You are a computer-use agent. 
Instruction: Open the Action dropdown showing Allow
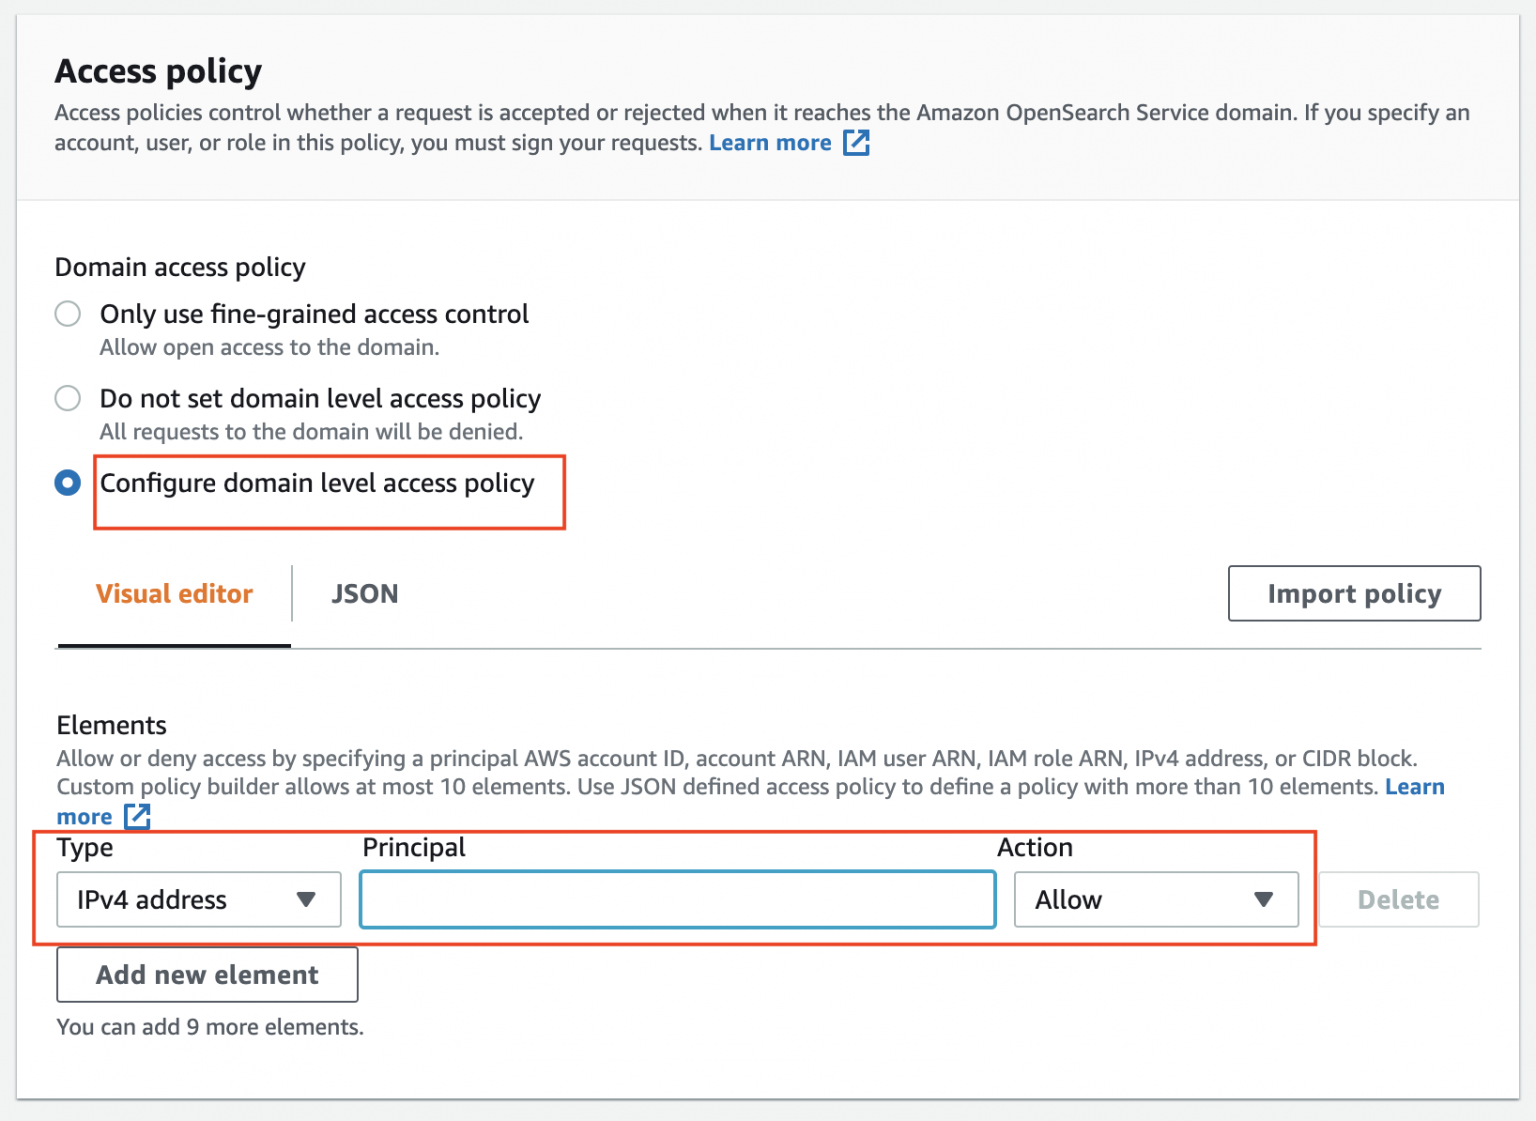coord(1155,899)
